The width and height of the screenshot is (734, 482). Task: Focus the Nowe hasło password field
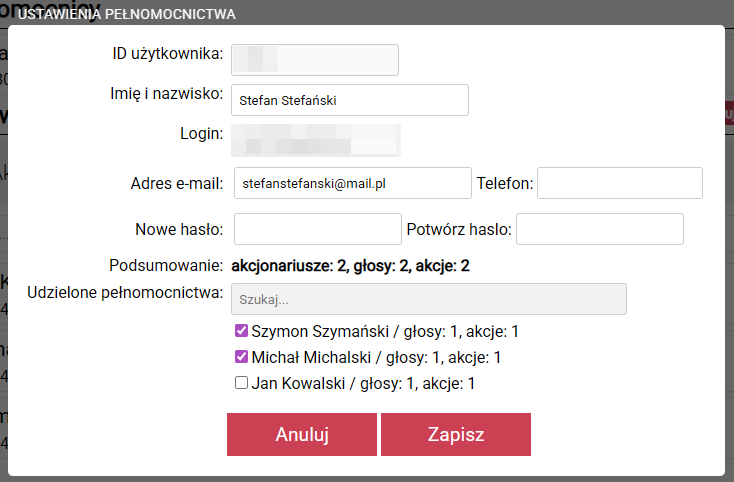[317, 229]
